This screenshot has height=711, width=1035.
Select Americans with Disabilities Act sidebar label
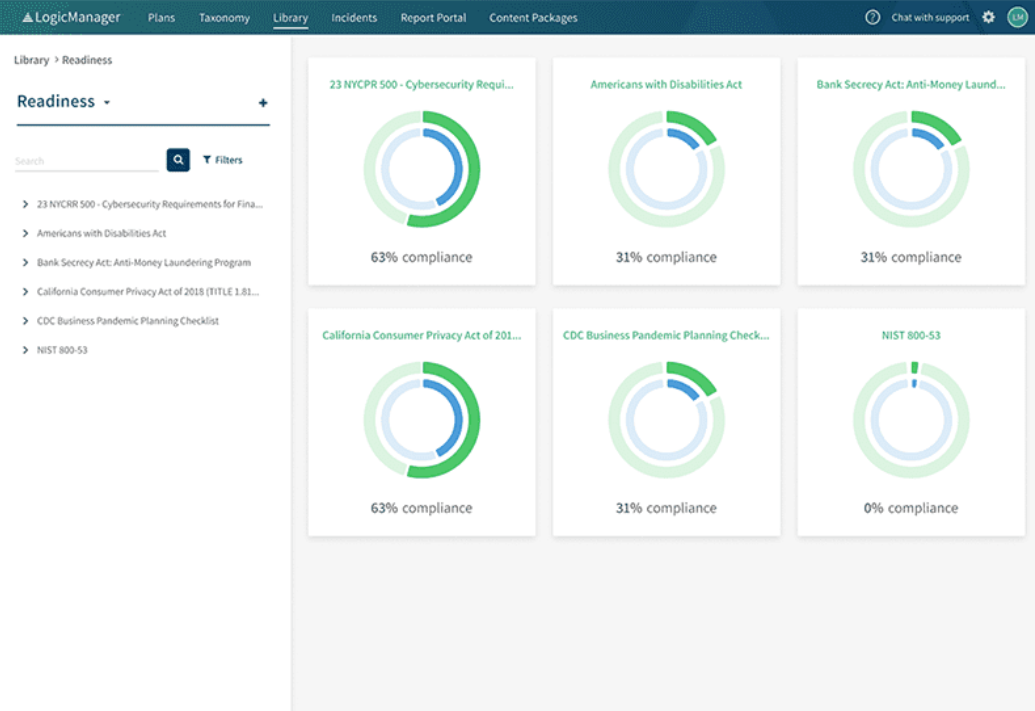[102, 234]
